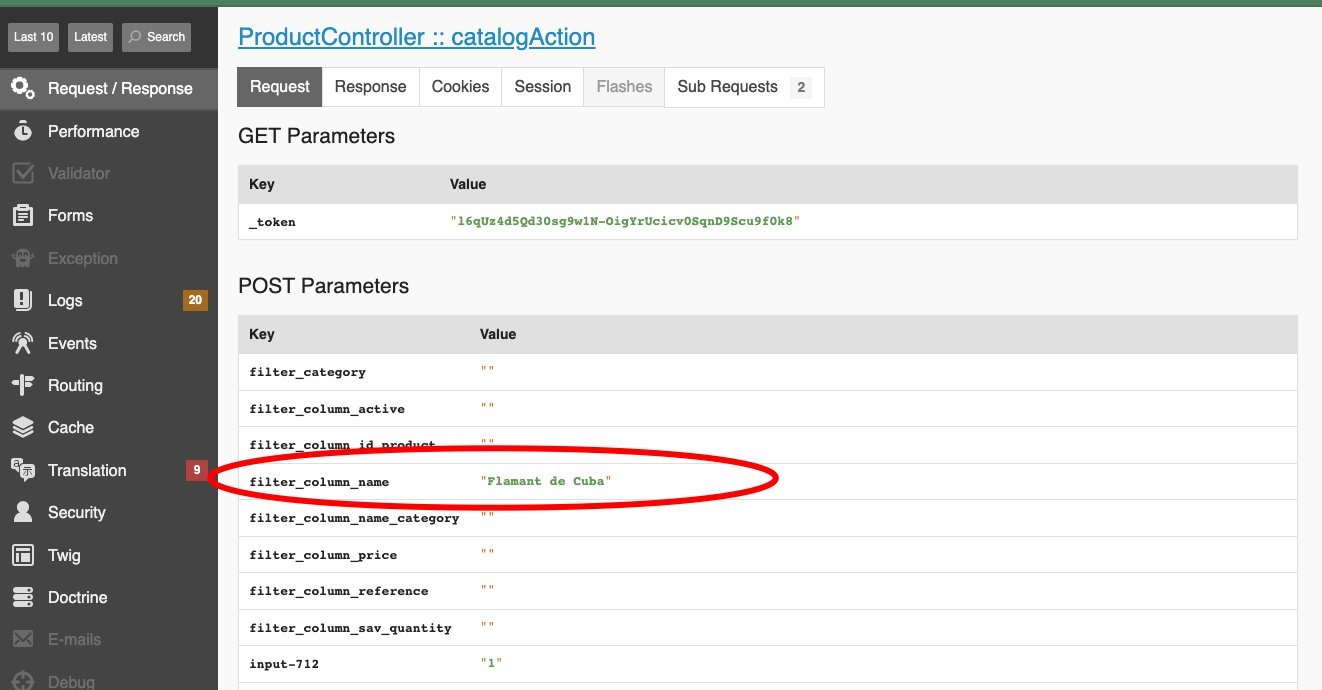Click the Search button
Image resolution: width=1322 pixels, height=690 pixels.
156,37
